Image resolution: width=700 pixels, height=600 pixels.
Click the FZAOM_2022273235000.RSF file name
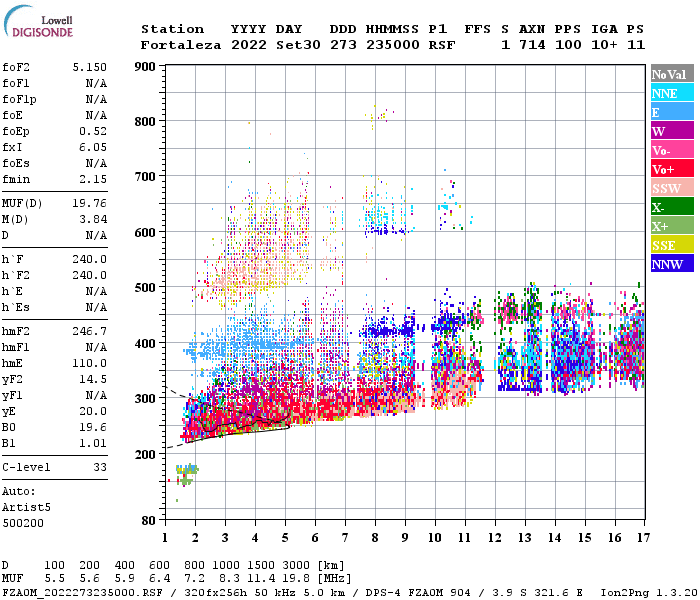click(x=83, y=592)
